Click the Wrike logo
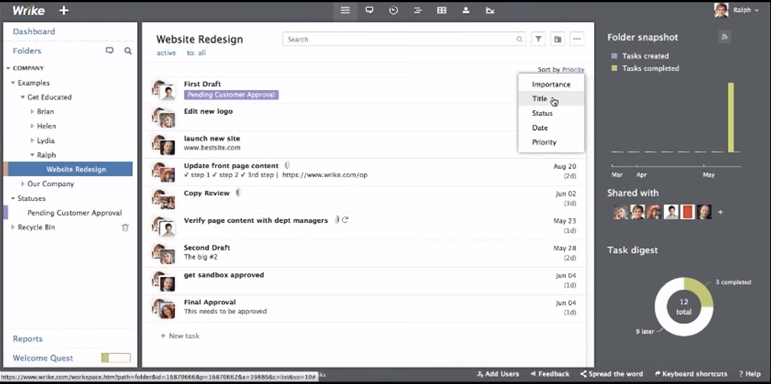 [x=28, y=10]
